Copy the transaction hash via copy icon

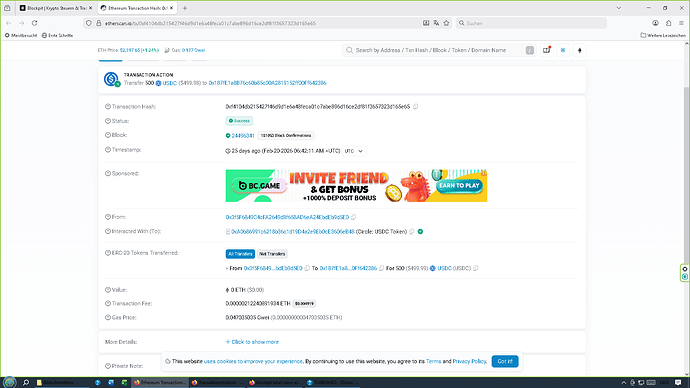pyautogui.click(x=415, y=106)
